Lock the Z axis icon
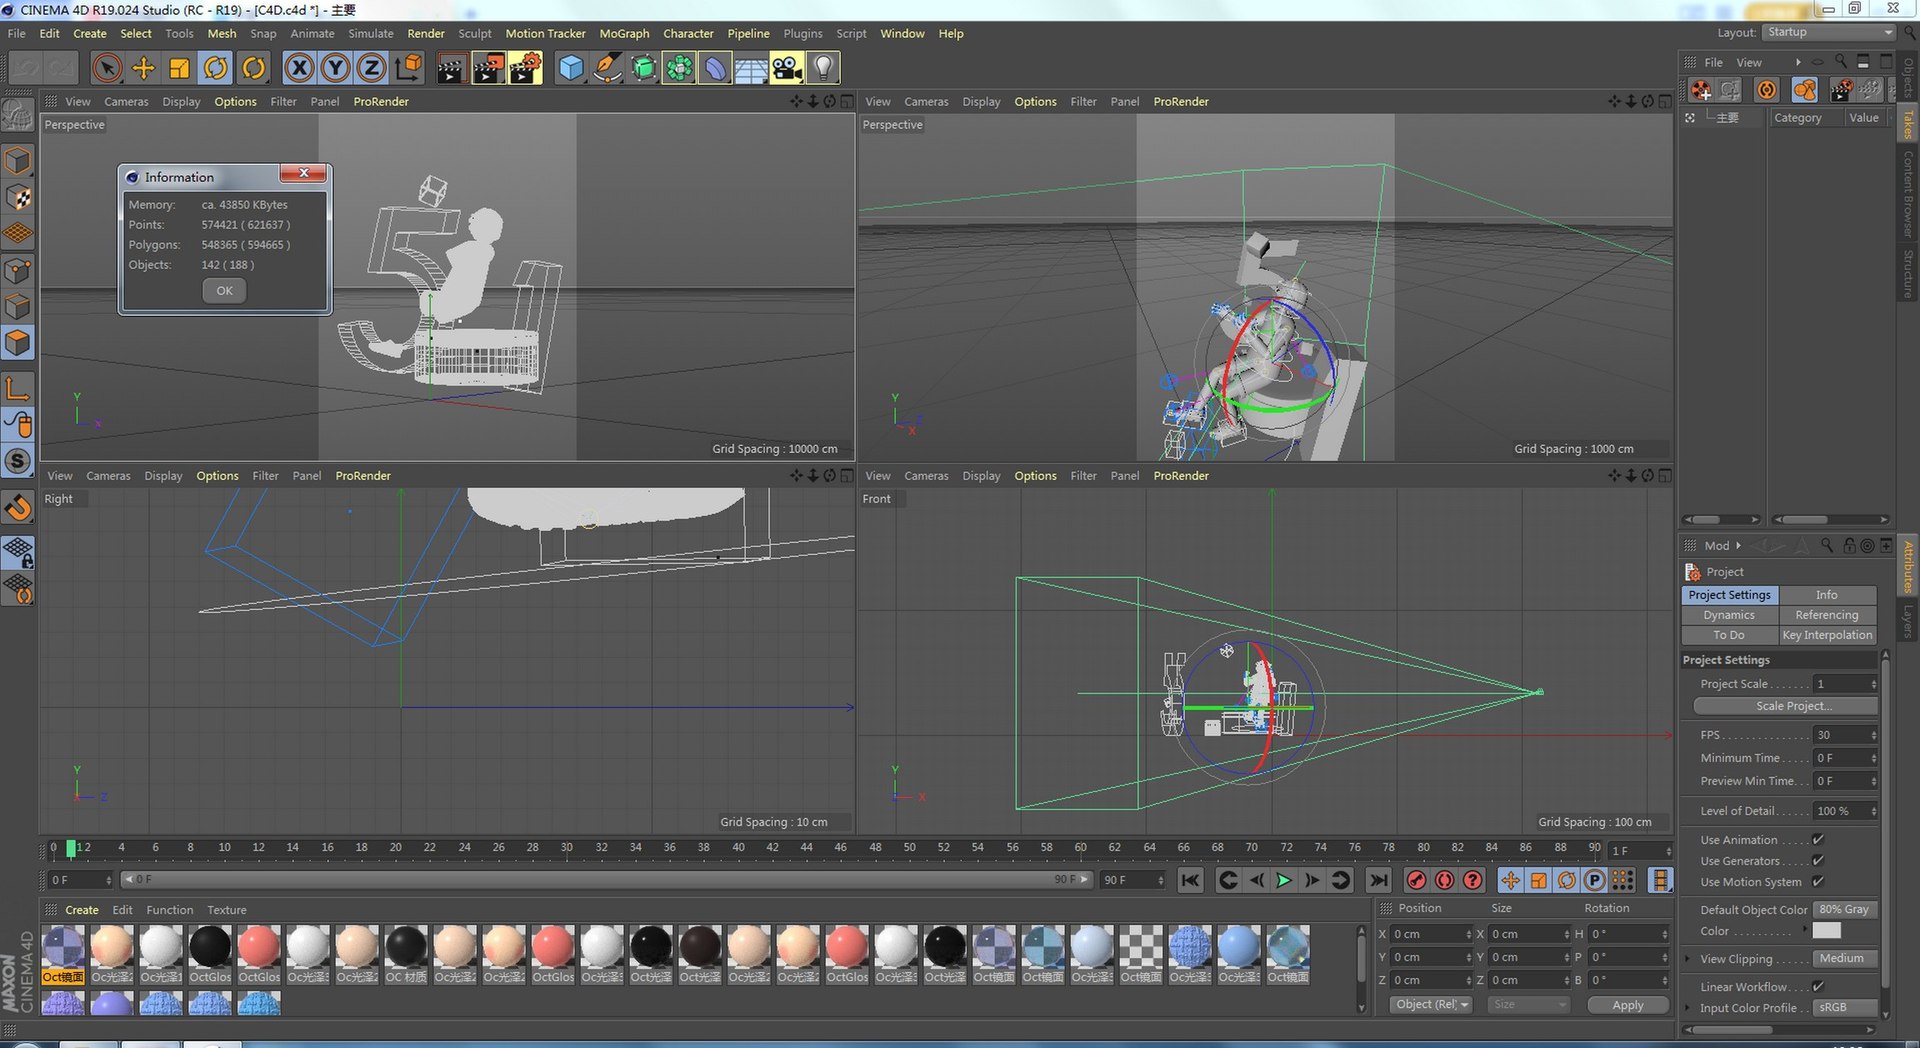 pos(372,68)
